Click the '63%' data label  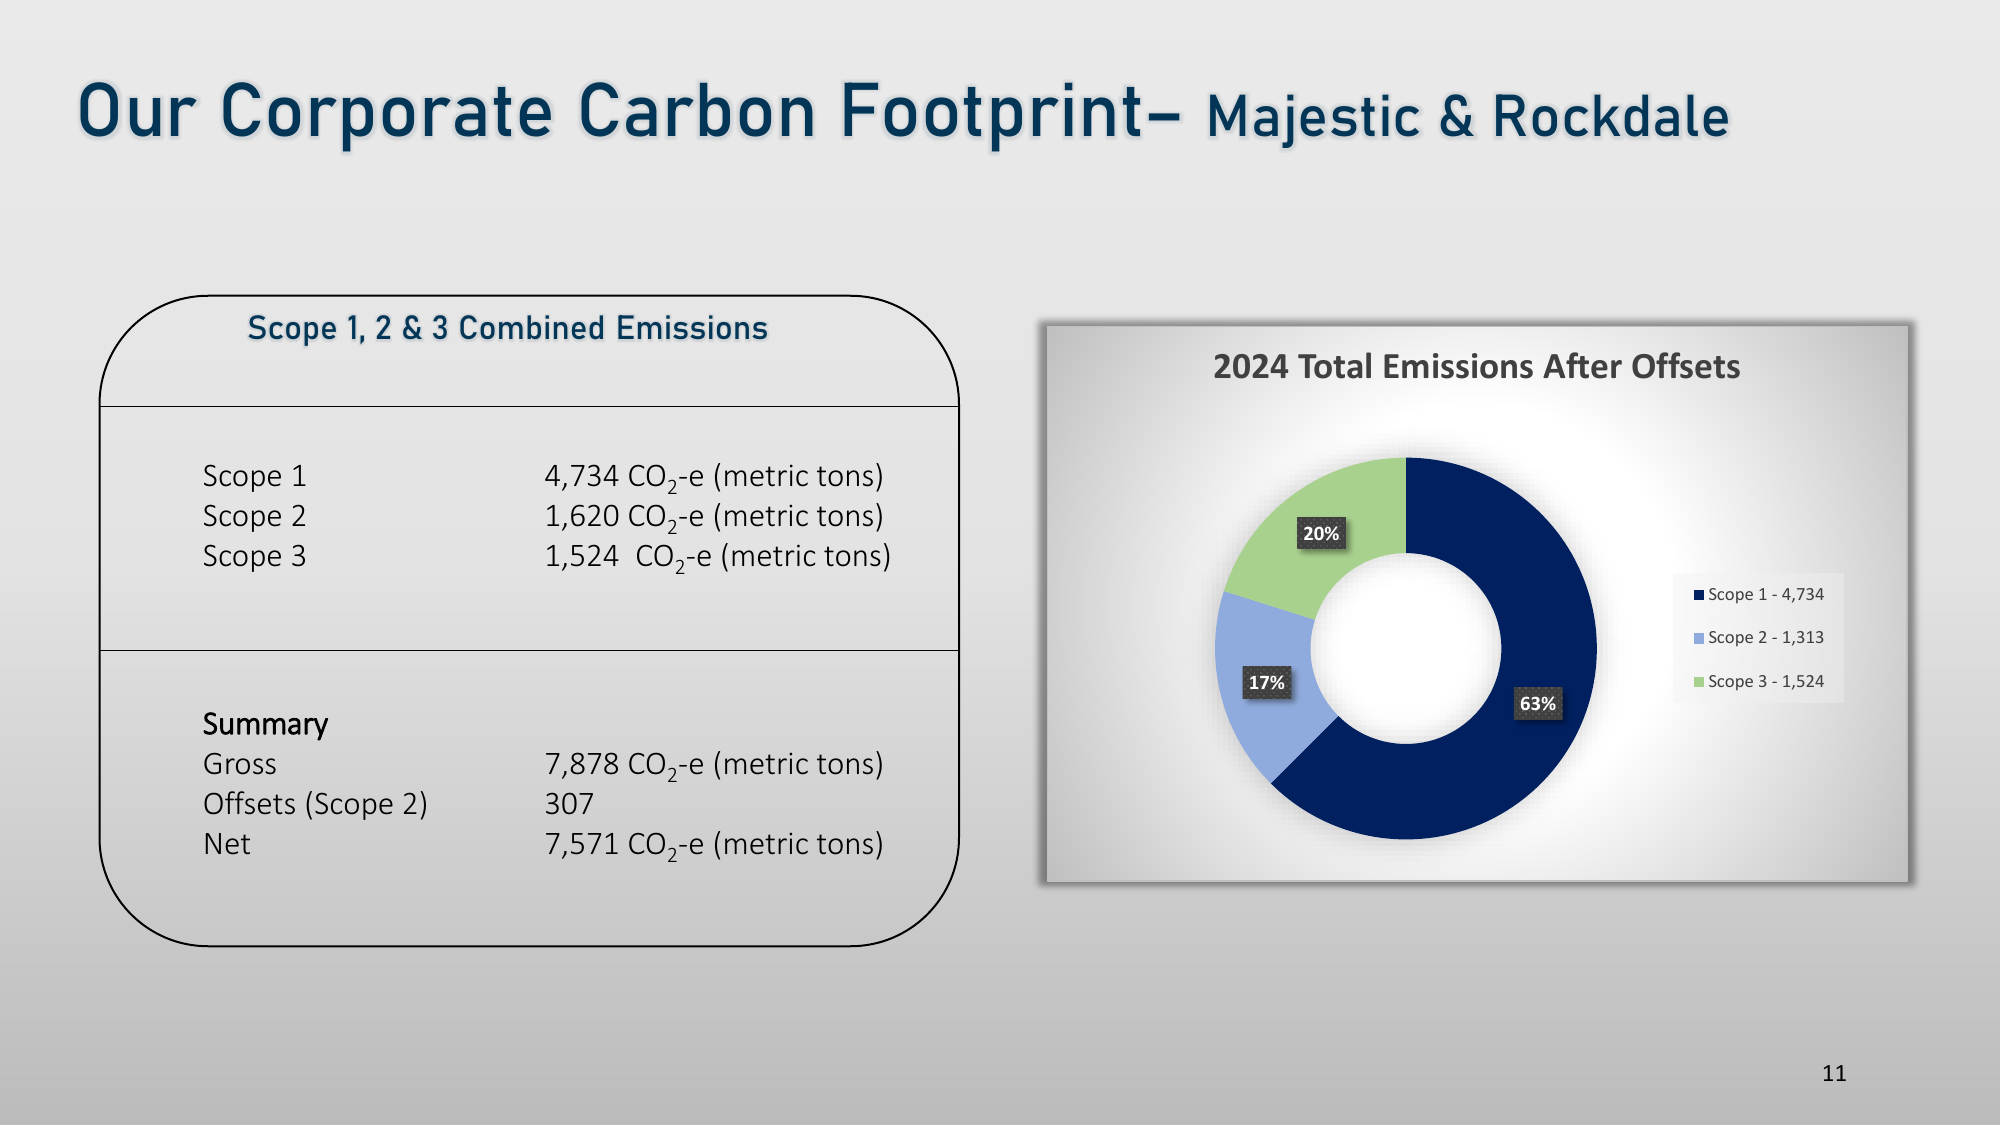1537,703
